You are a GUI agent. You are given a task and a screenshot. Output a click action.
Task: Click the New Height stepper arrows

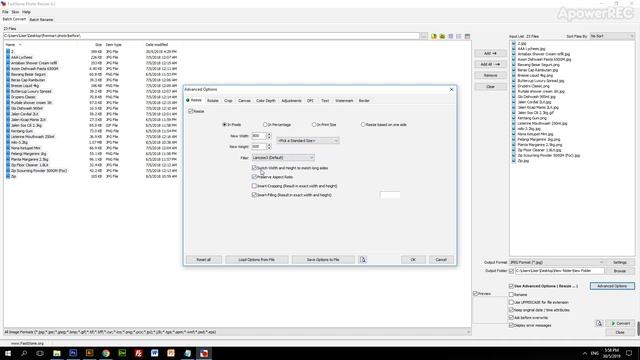click(269, 146)
